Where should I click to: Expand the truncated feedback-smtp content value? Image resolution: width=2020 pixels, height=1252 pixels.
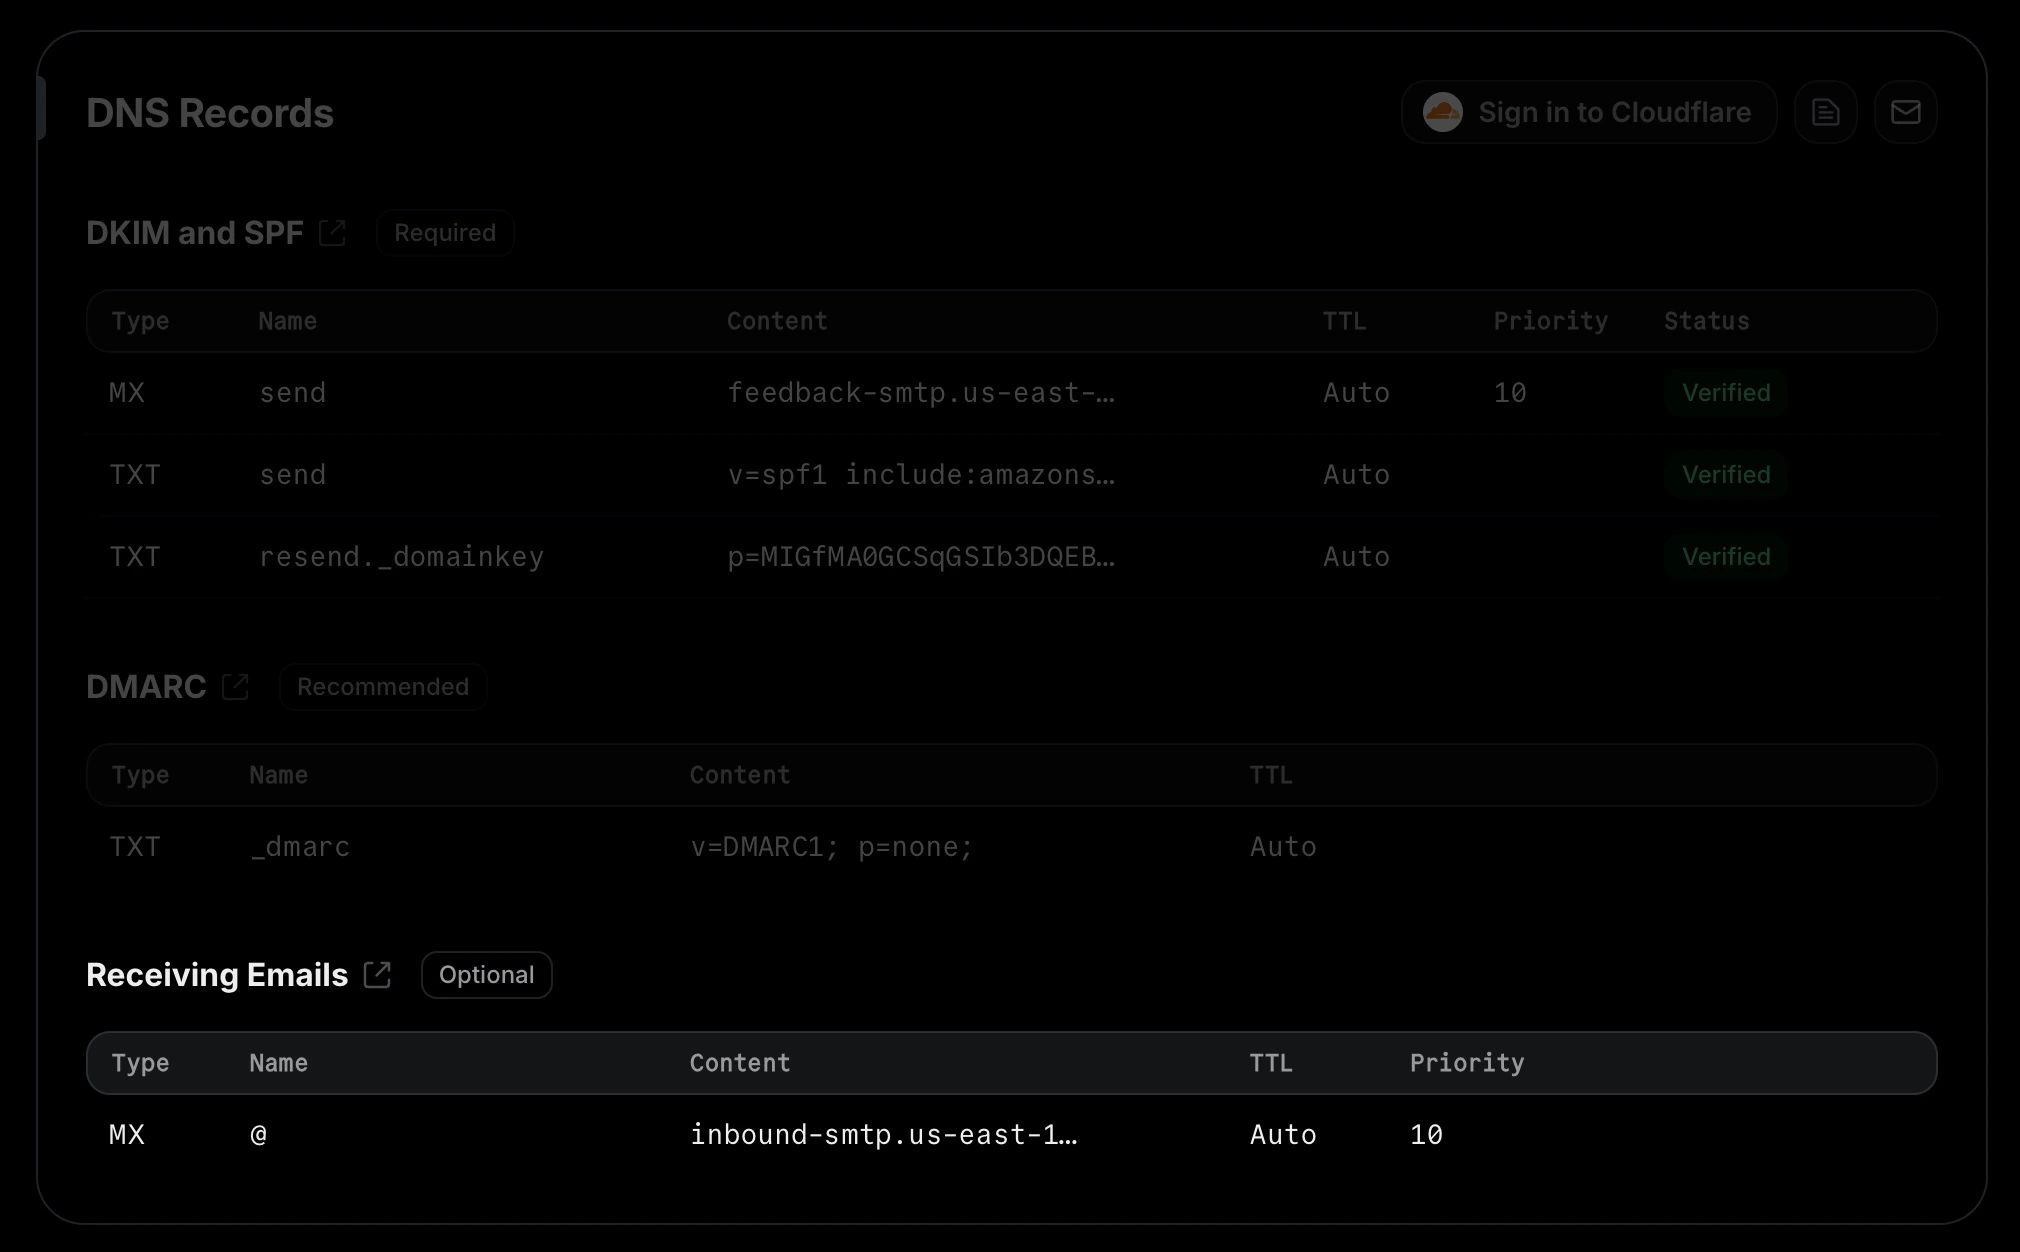pyautogui.click(x=922, y=392)
